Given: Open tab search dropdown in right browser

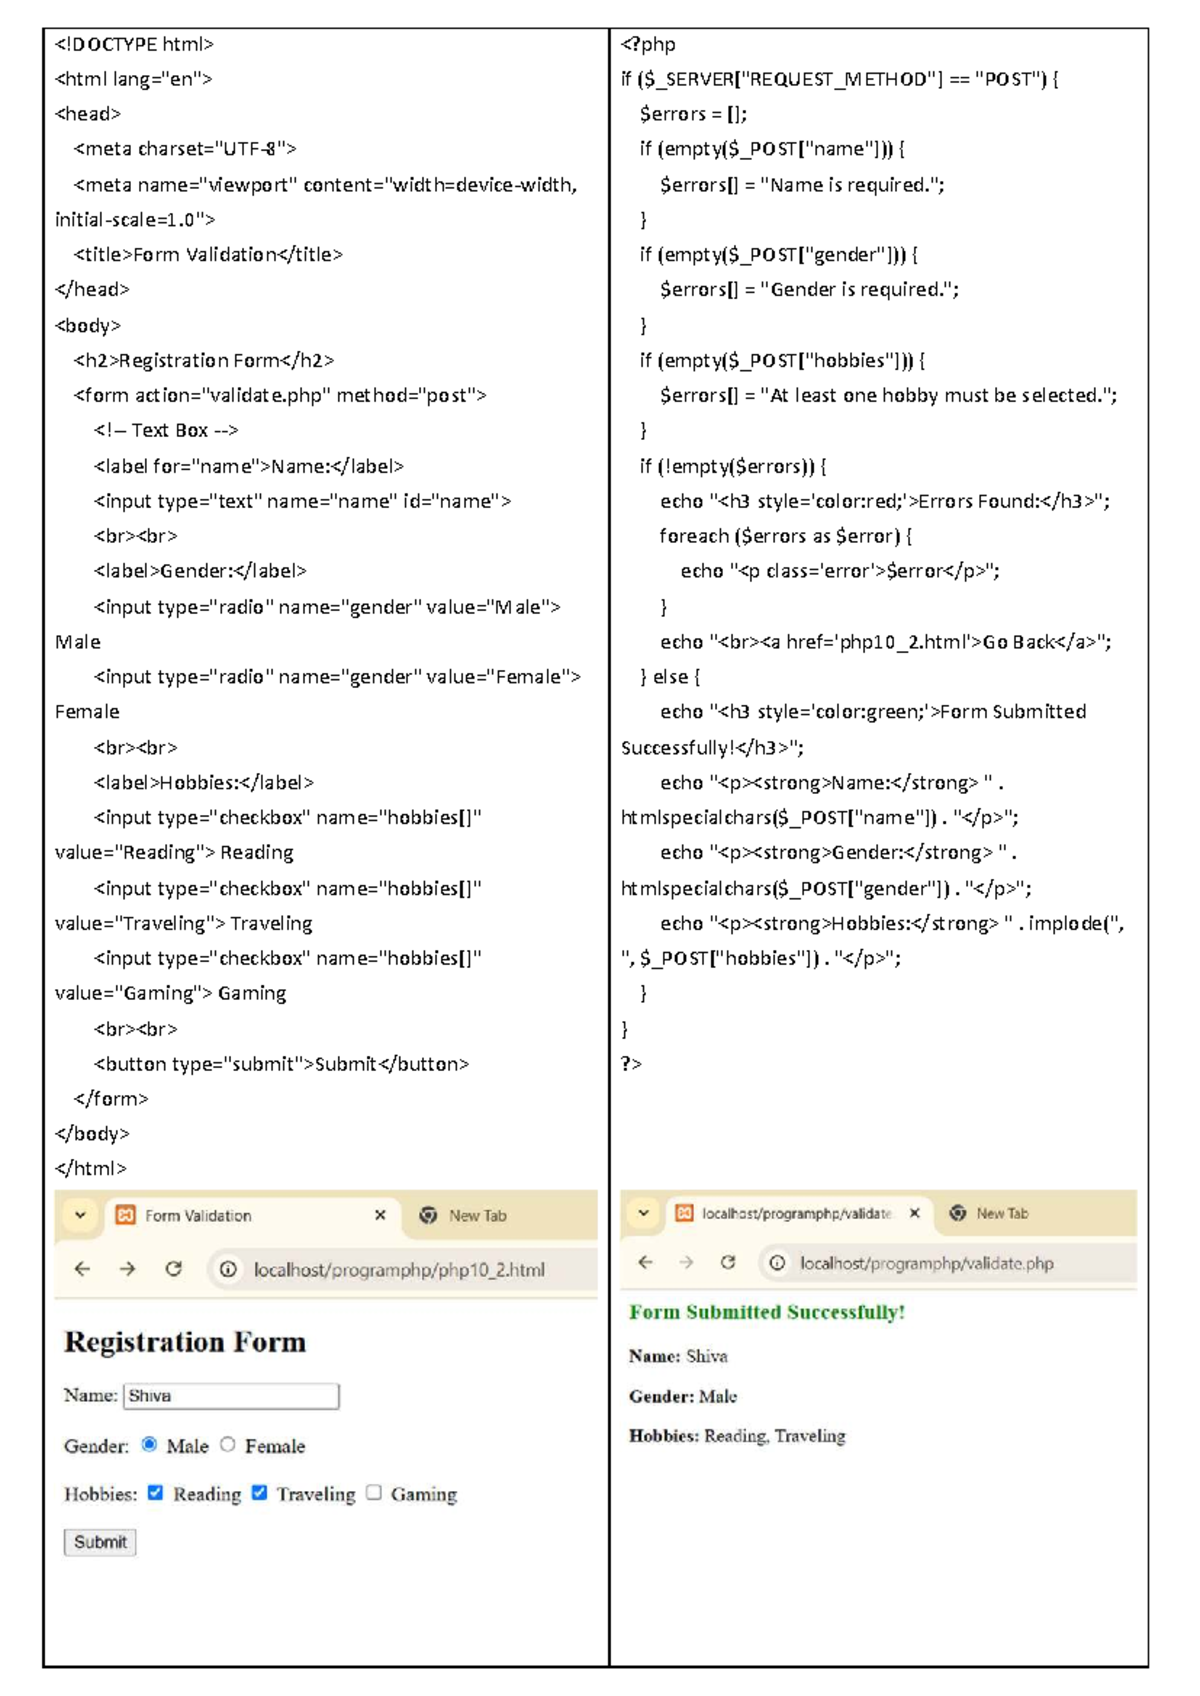Looking at the screenshot, I should point(644,1213).
